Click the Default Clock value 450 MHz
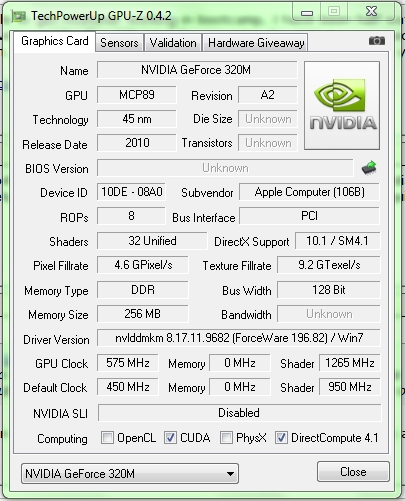 (x=128, y=387)
